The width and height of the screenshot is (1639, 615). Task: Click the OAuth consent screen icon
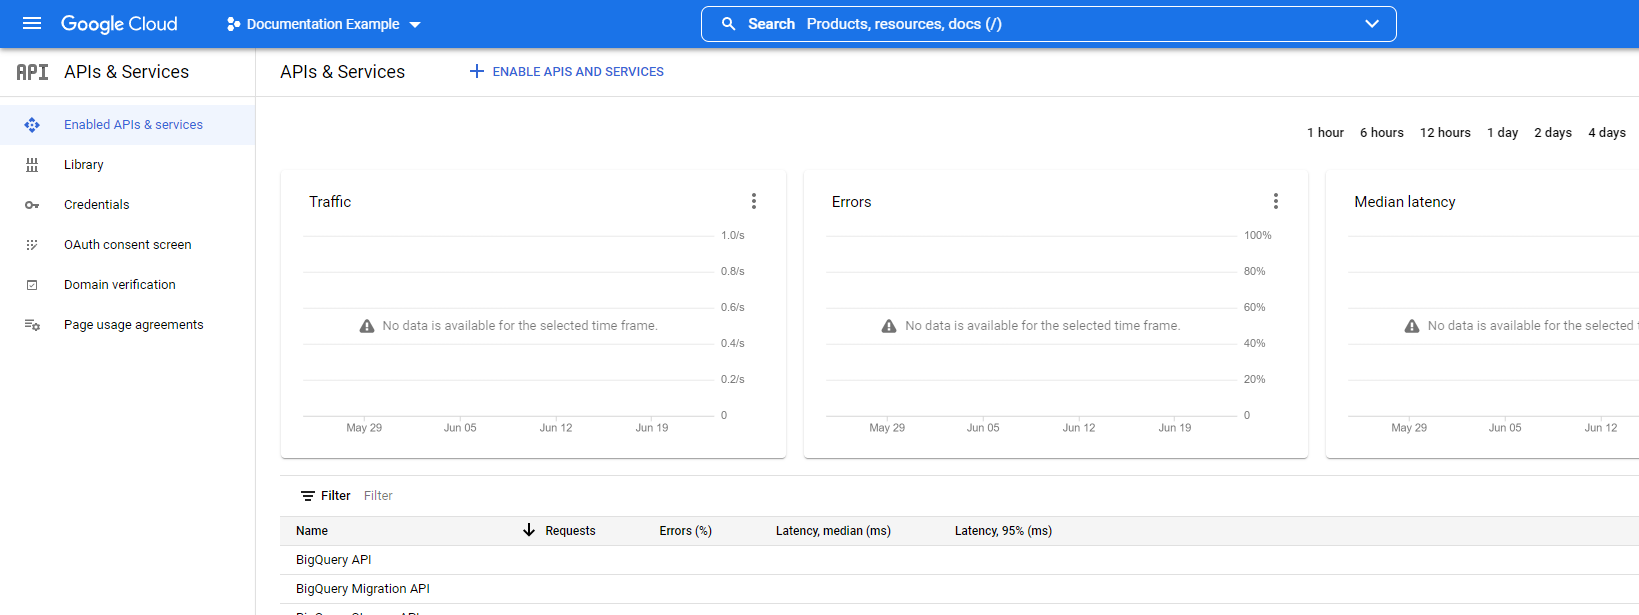pyautogui.click(x=32, y=245)
